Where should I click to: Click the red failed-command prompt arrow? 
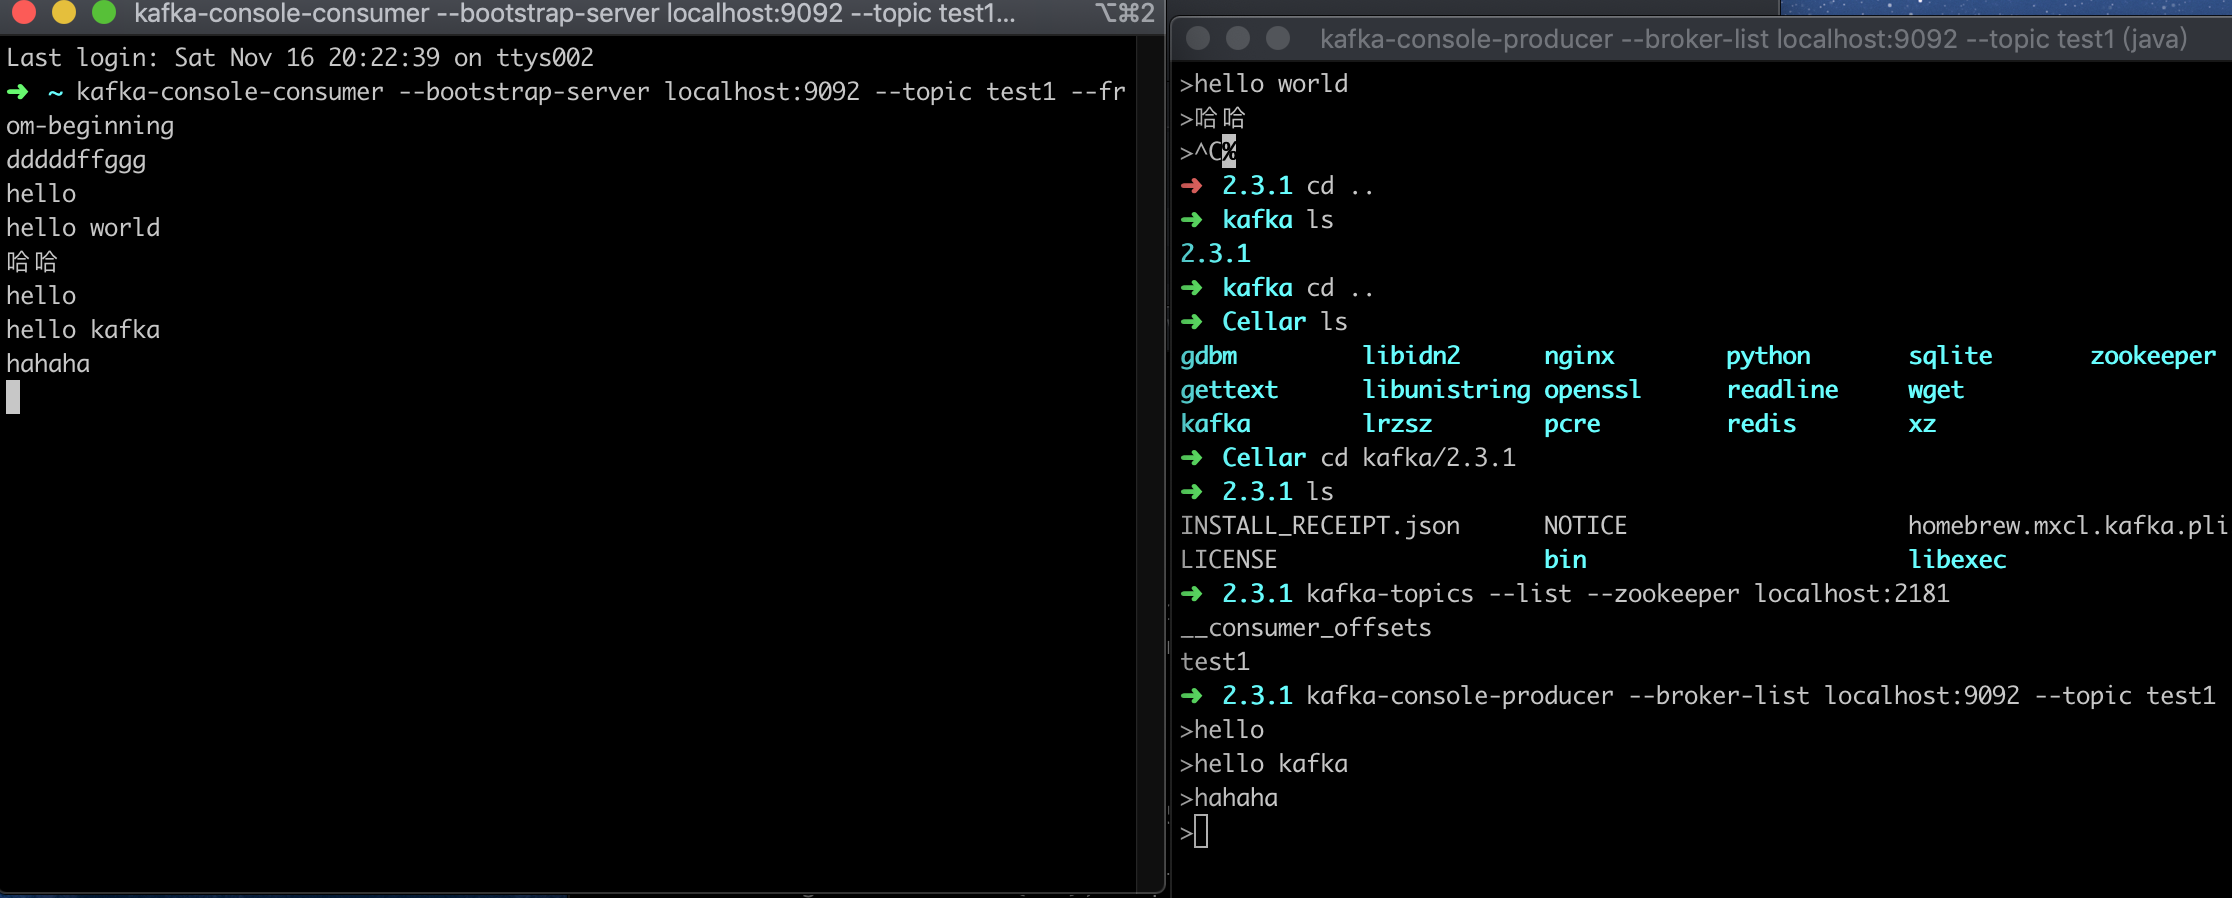click(x=1191, y=186)
